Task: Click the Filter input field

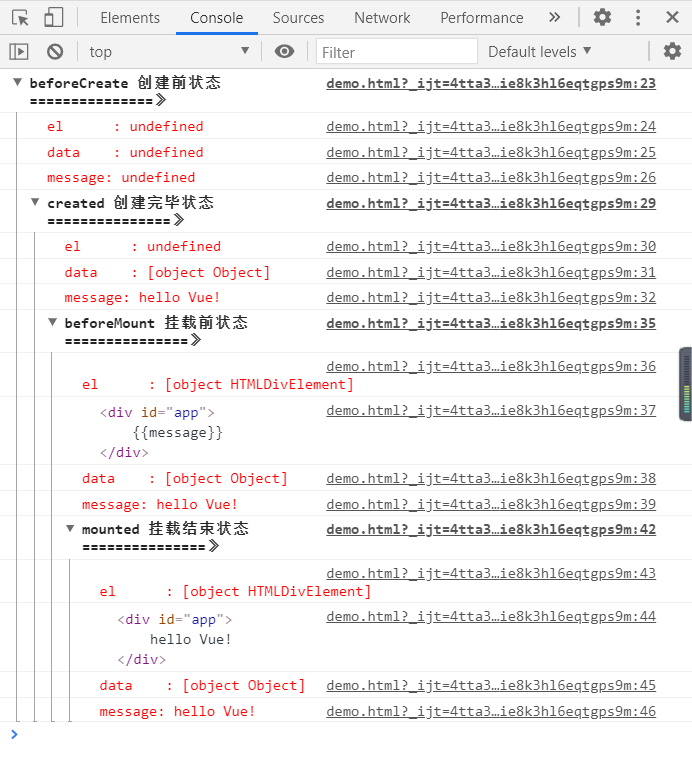Action: point(397,51)
